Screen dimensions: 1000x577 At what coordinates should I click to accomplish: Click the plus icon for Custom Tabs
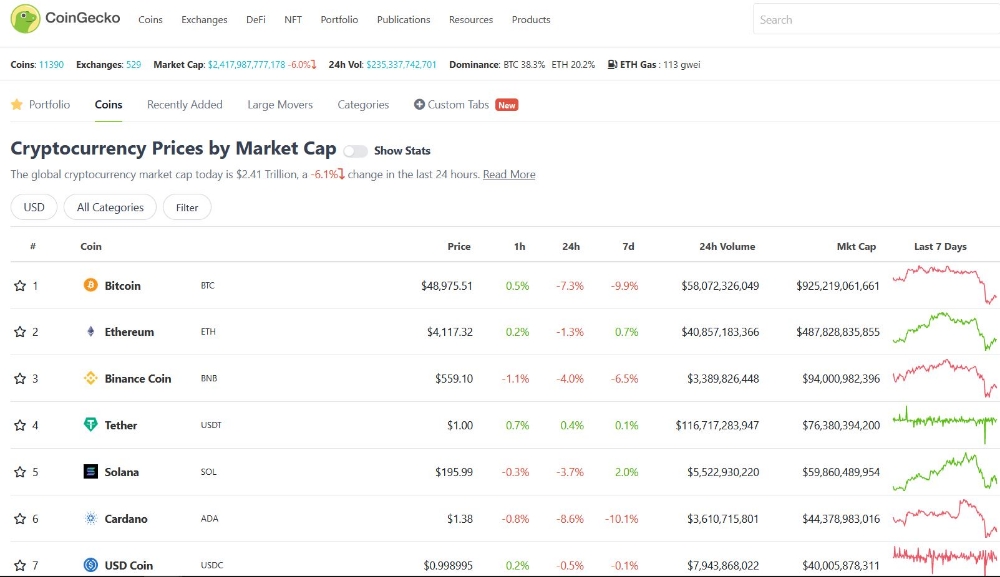click(419, 105)
